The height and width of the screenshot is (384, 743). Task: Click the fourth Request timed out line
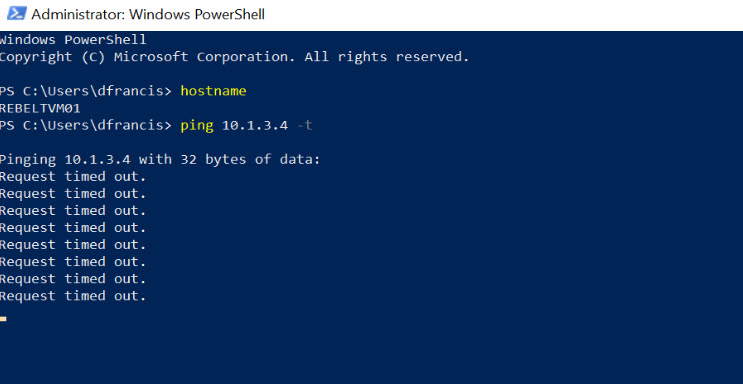(x=73, y=228)
